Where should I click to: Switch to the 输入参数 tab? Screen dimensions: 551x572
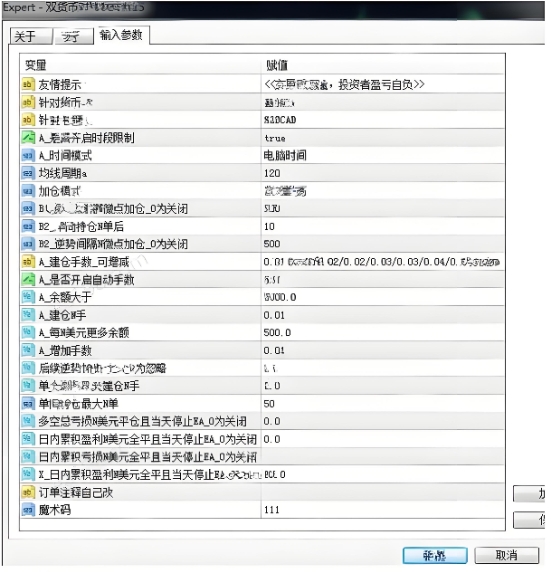tap(122, 35)
